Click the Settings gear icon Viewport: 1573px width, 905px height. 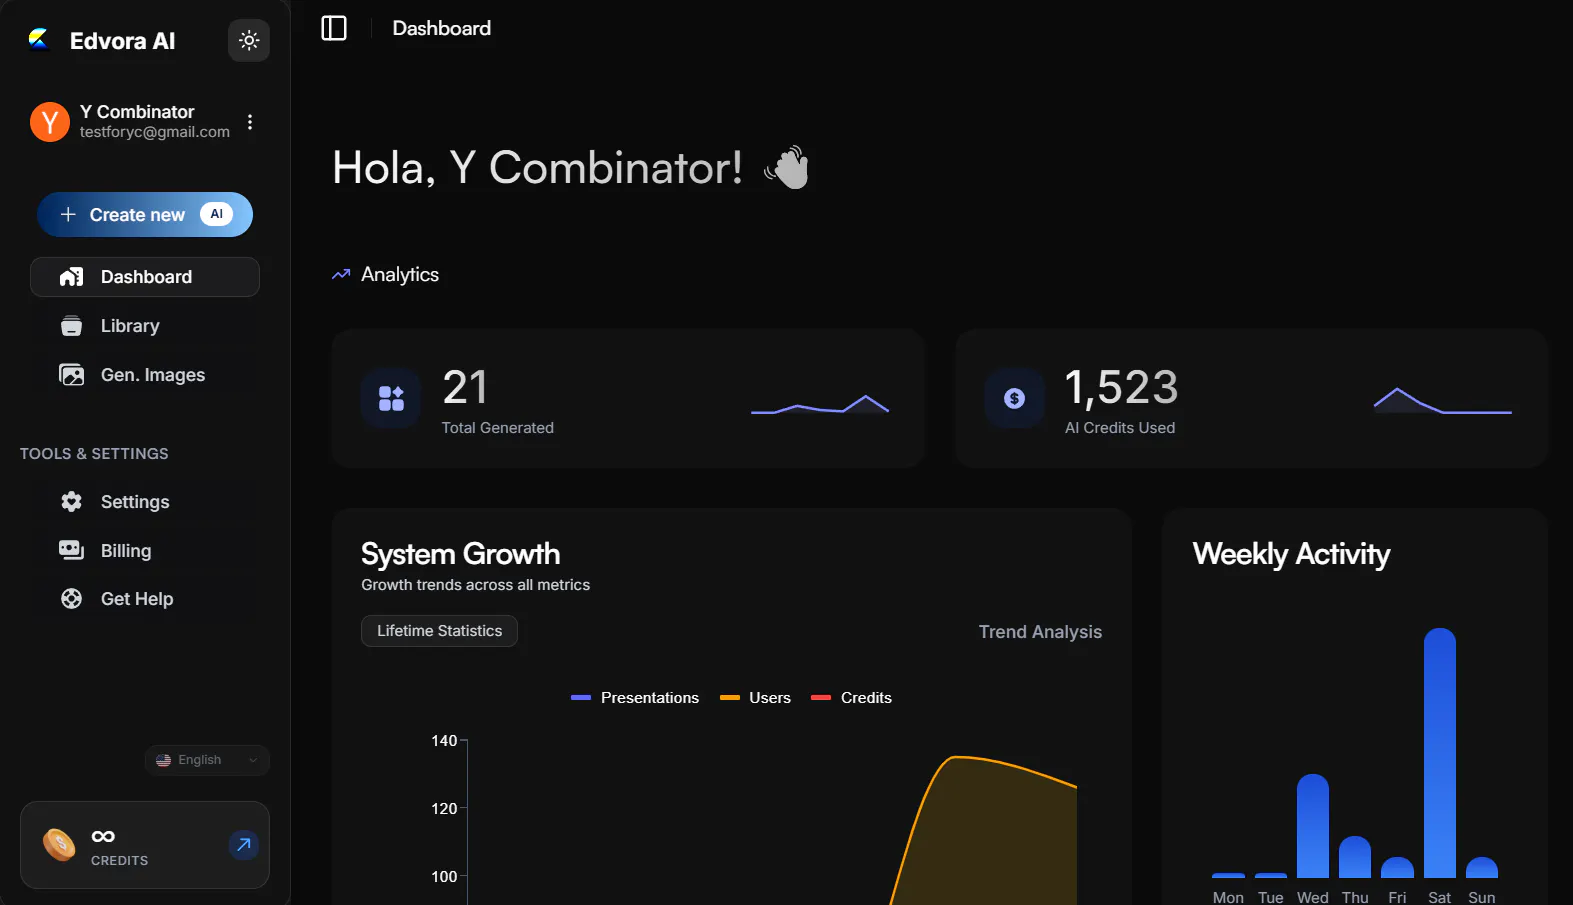[72, 502]
